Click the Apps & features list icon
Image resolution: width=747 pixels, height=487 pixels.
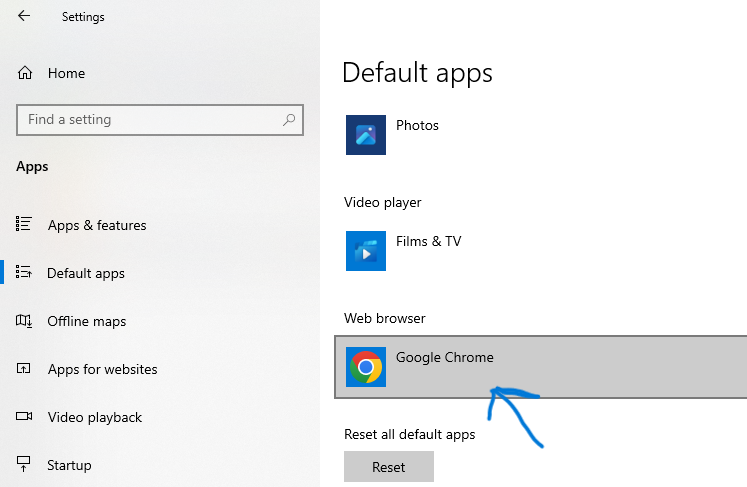[25, 225]
